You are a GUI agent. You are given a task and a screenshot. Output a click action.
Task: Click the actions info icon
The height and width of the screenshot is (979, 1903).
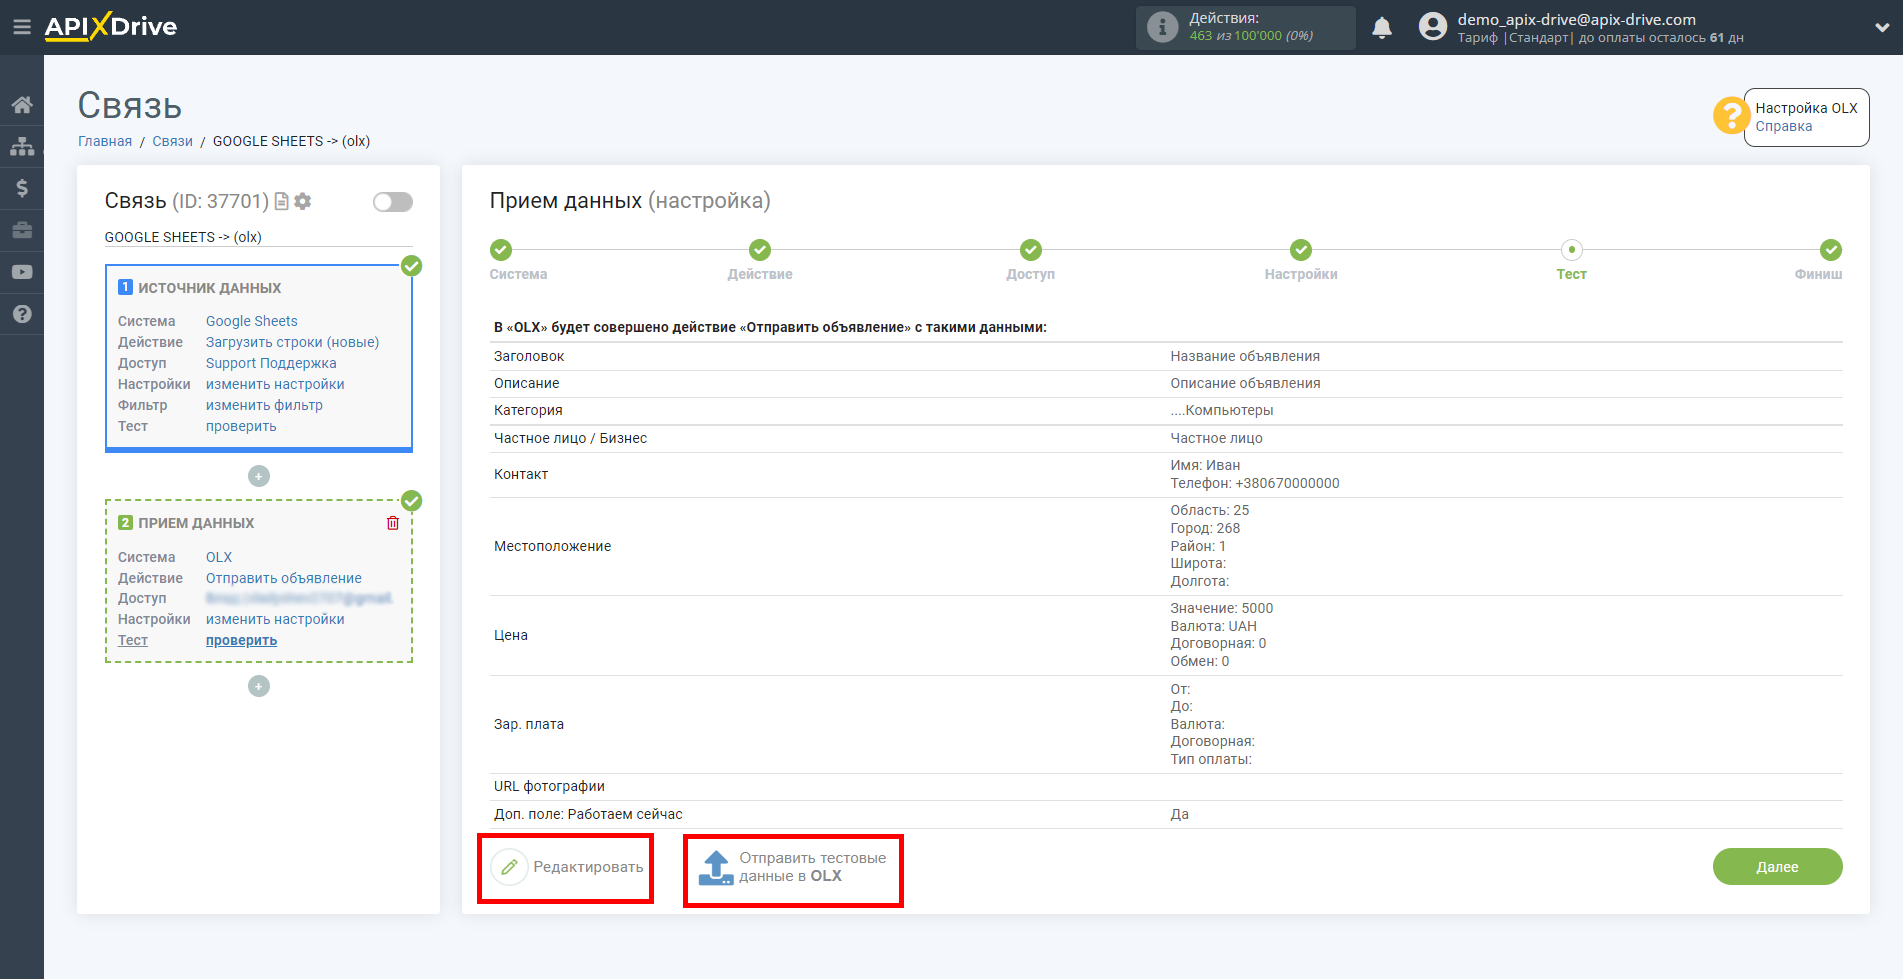click(1162, 27)
